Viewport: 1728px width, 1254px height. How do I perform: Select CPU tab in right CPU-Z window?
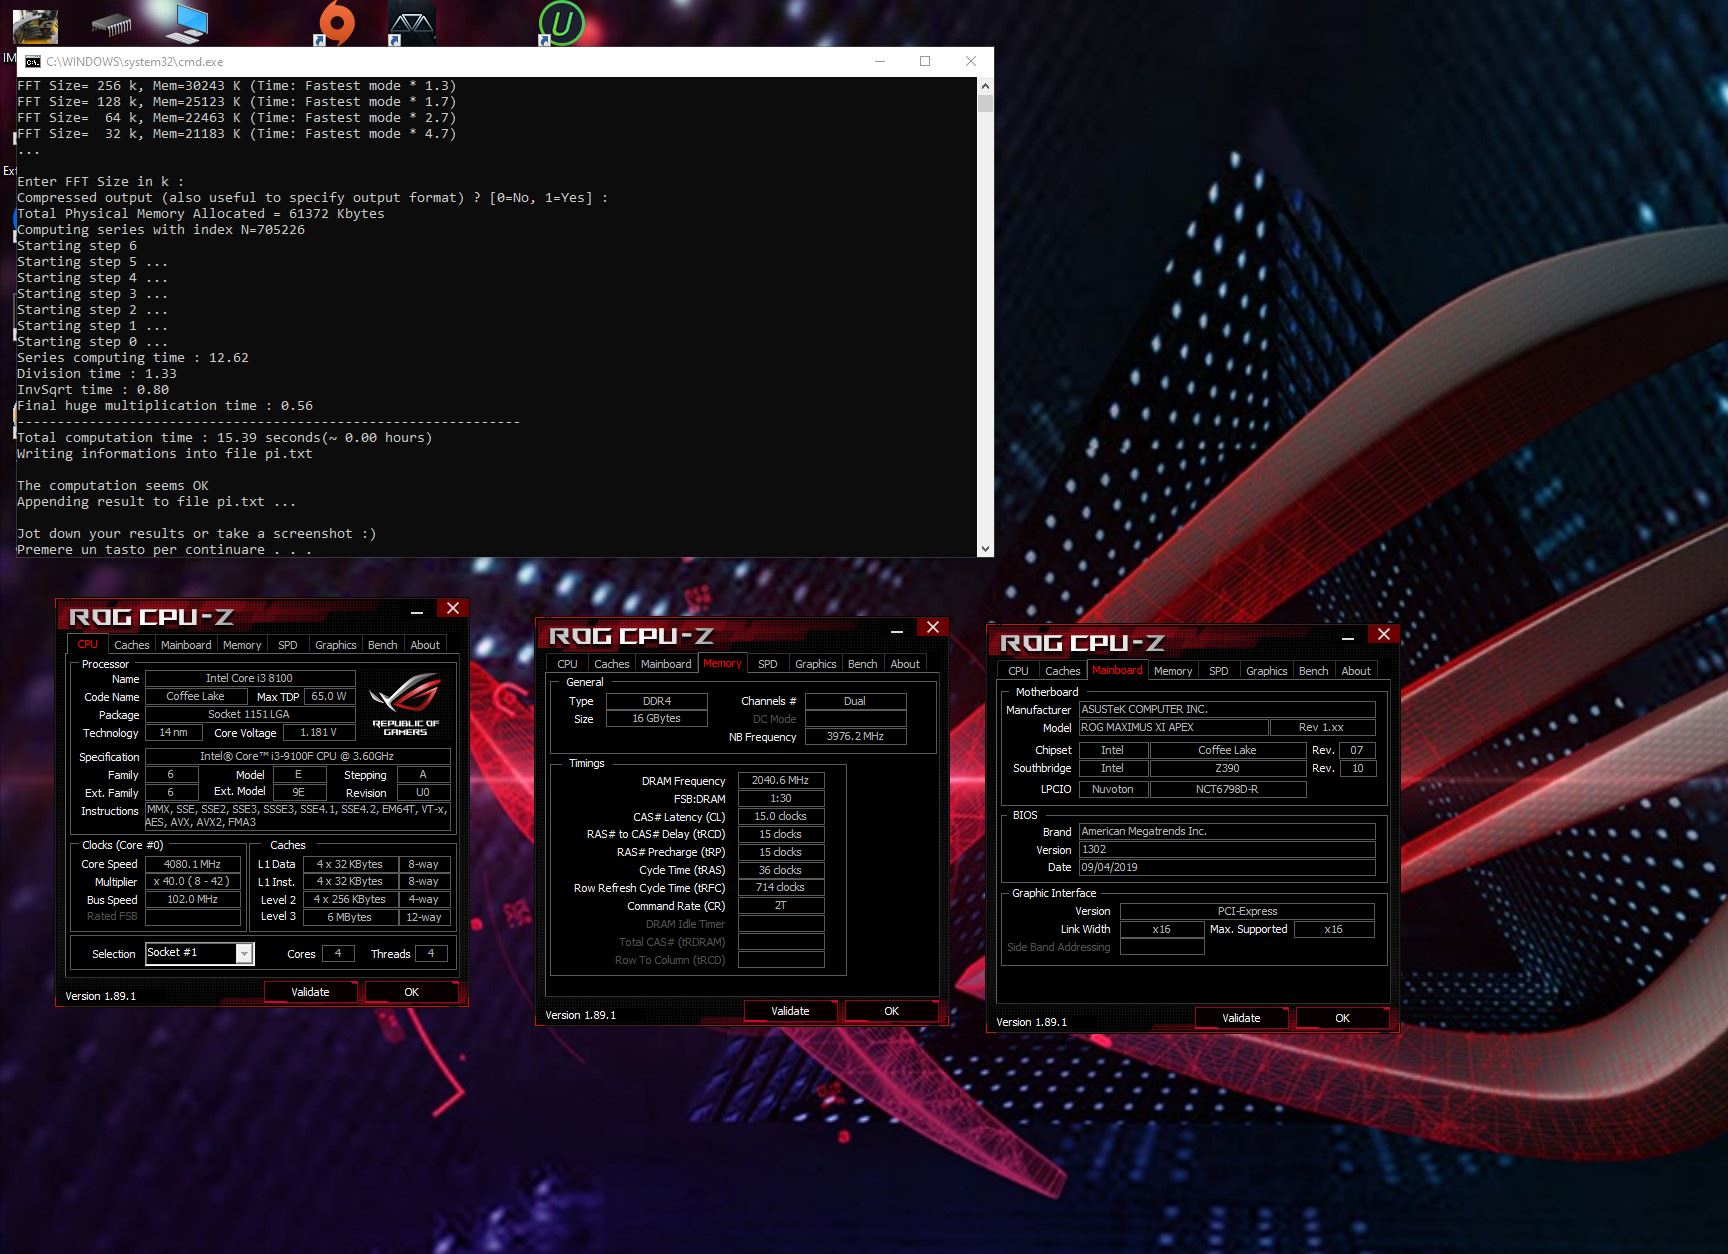[1018, 671]
